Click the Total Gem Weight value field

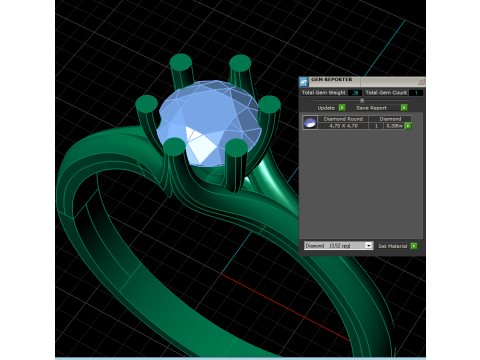[x=355, y=93]
